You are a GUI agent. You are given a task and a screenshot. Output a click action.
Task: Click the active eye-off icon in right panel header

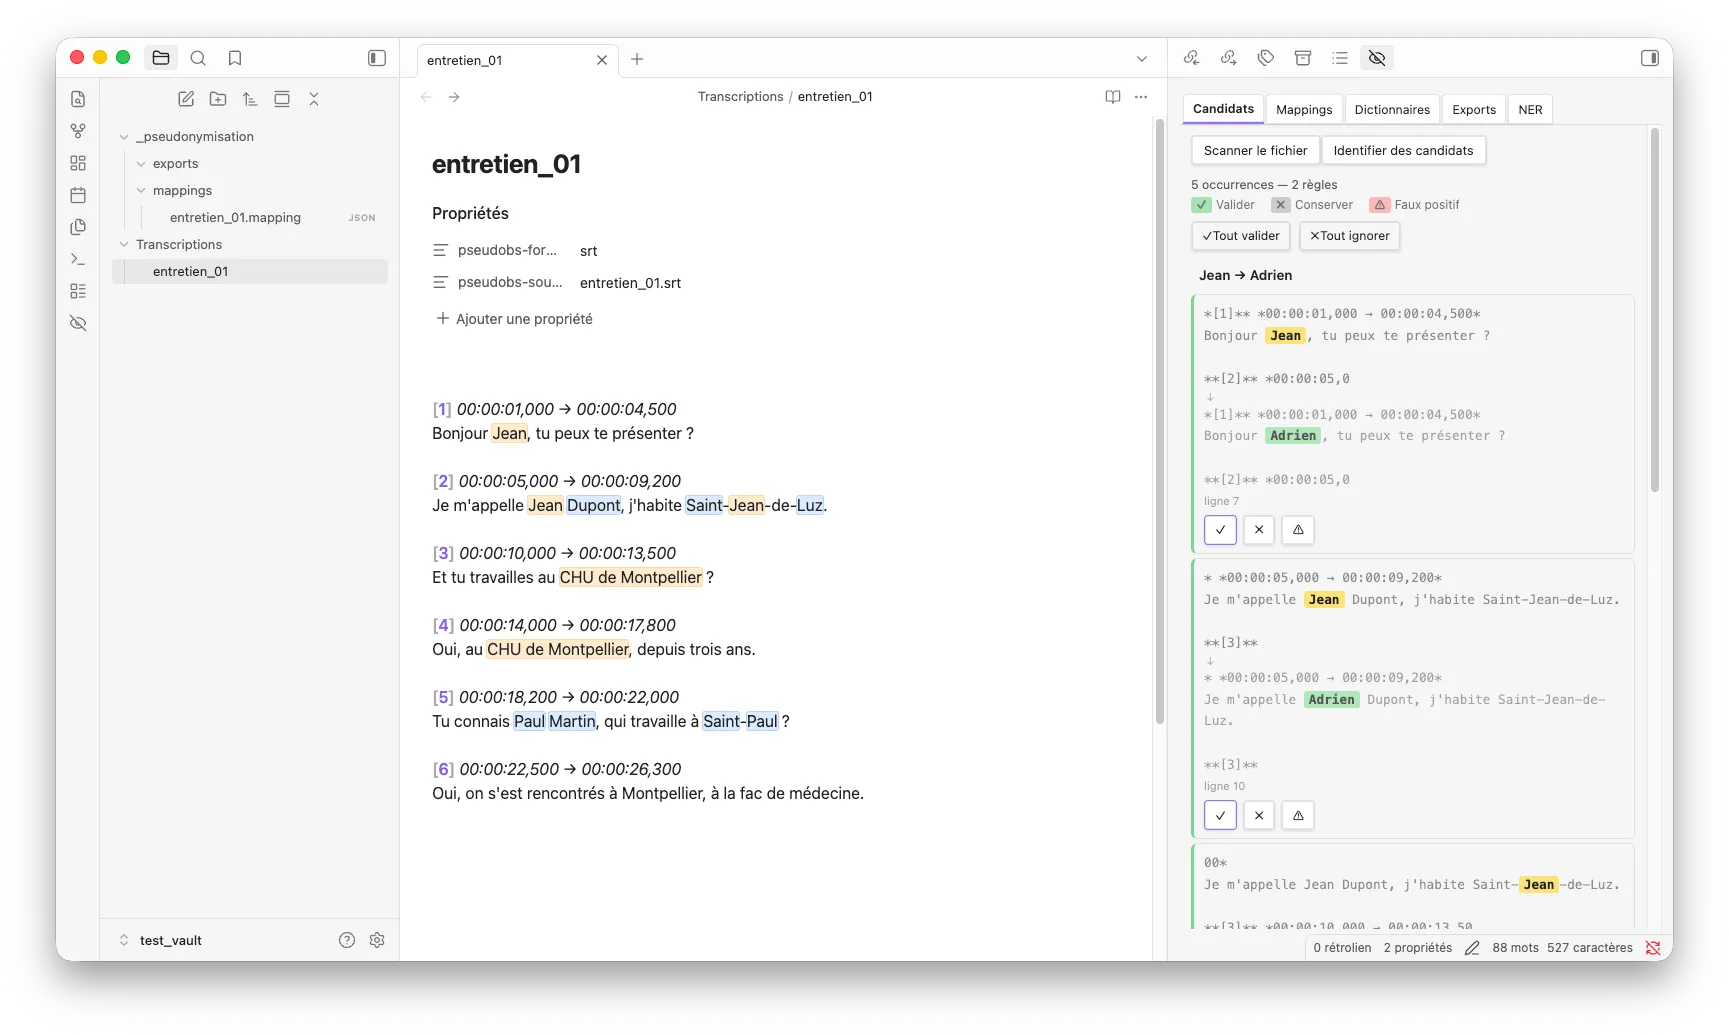pyautogui.click(x=1377, y=58)
